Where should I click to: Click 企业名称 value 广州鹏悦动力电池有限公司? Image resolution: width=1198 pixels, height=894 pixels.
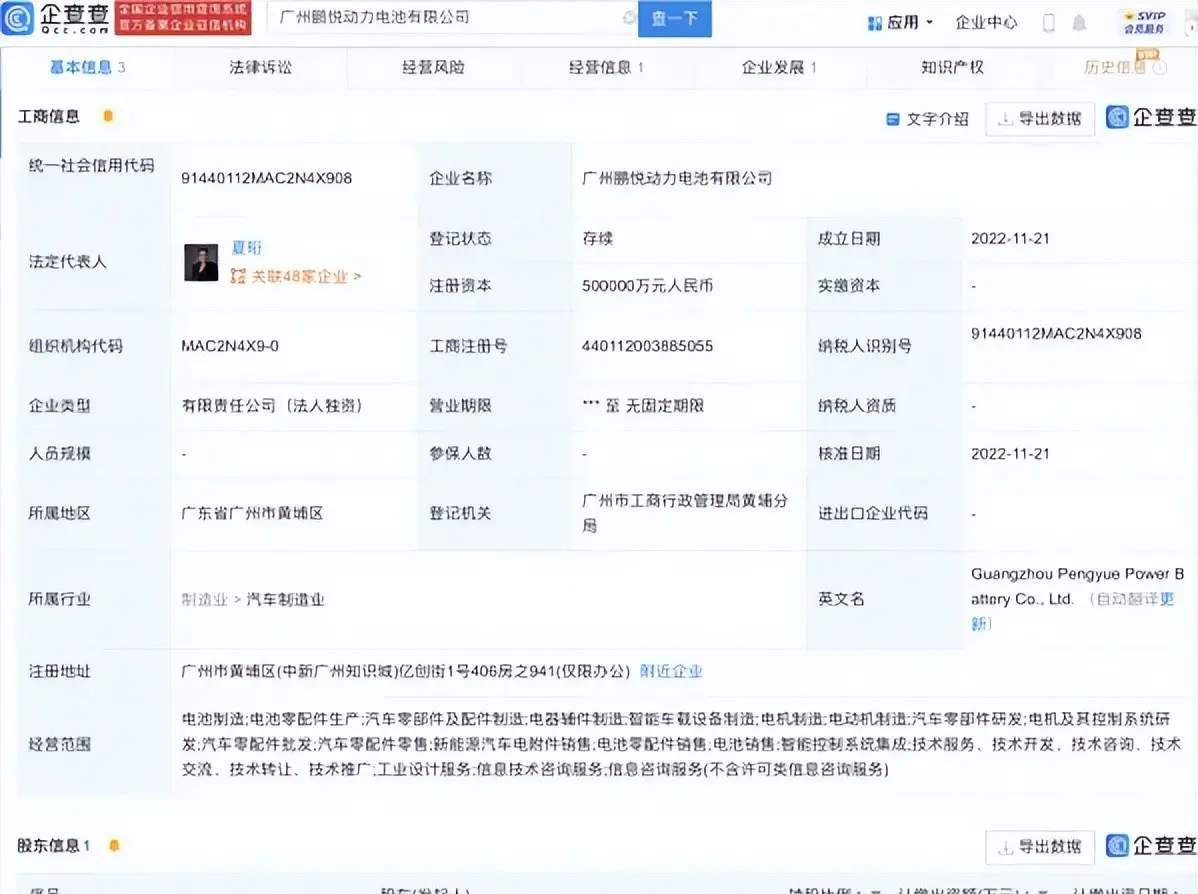click(x=677, y=178)
